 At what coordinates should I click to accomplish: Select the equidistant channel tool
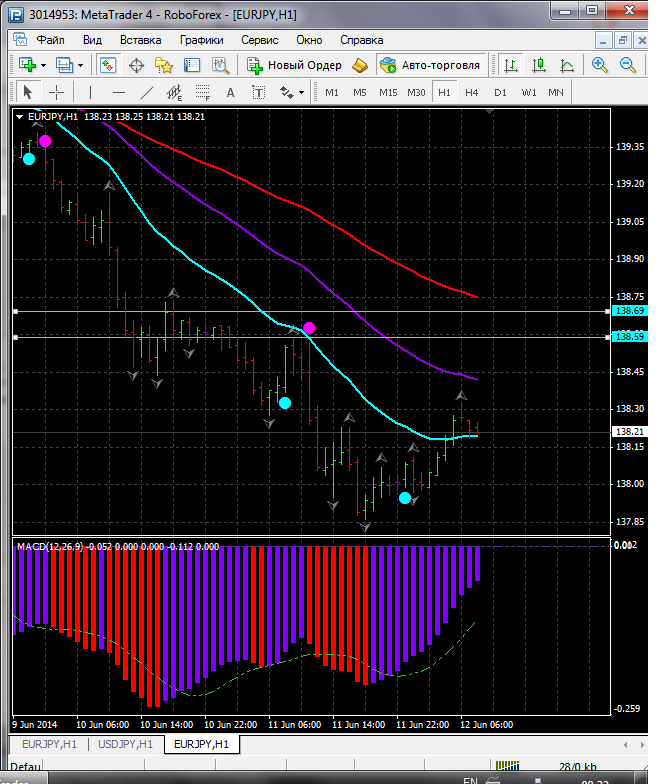[x=174, y=92]
